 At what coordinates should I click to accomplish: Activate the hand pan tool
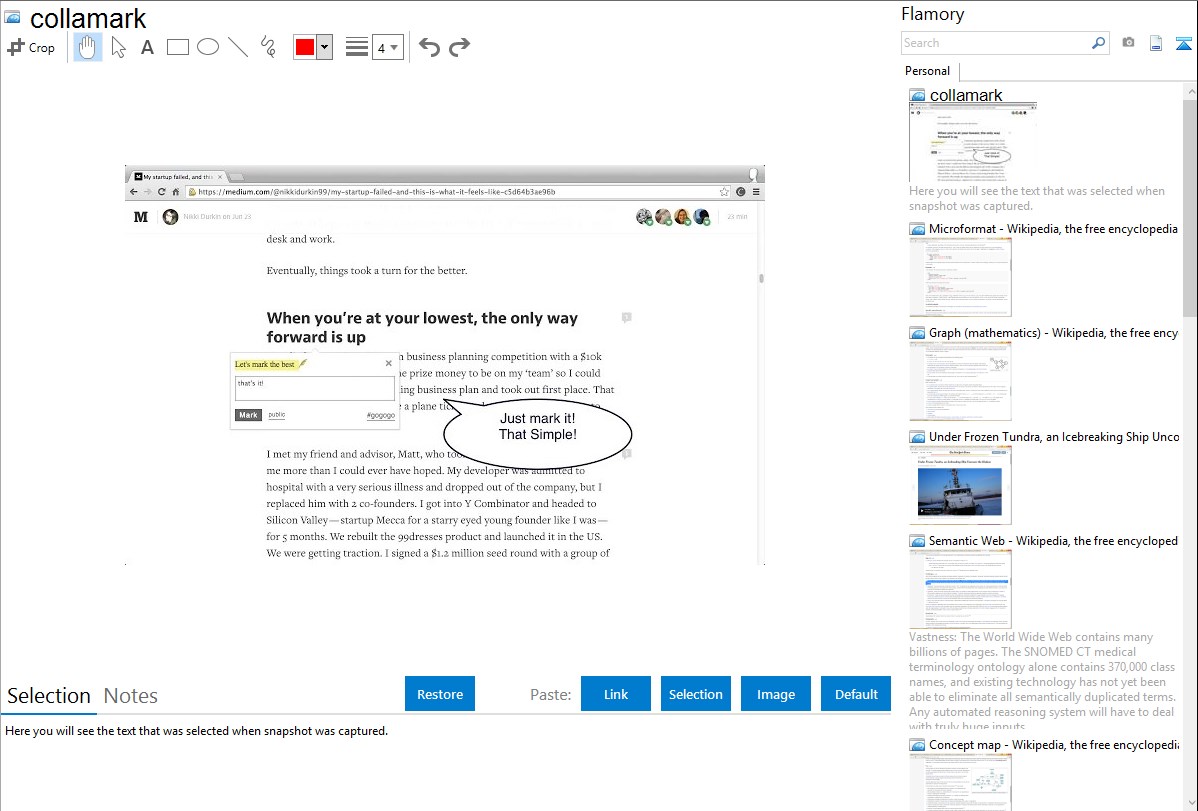pyautogui.click(x=88, y=47)
